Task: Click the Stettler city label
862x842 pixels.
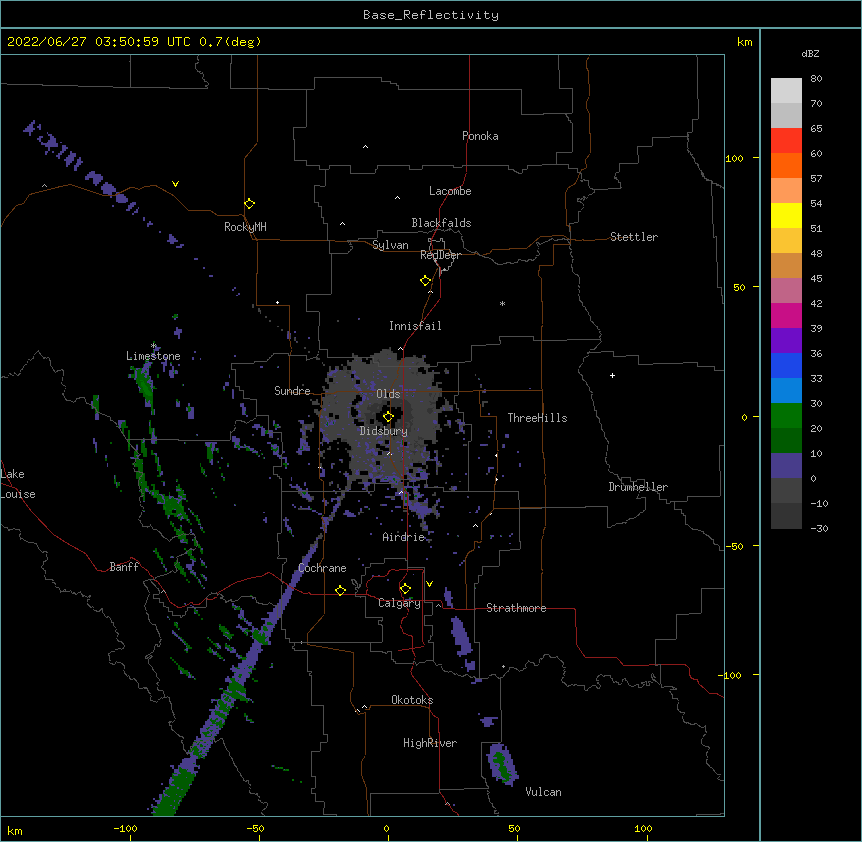Action: click(x=634, y=237)
